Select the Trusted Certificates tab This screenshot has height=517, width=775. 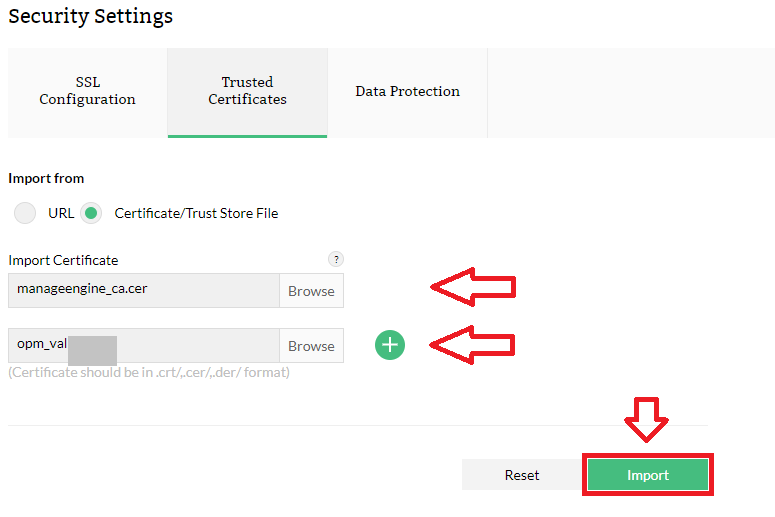point(247,91)
